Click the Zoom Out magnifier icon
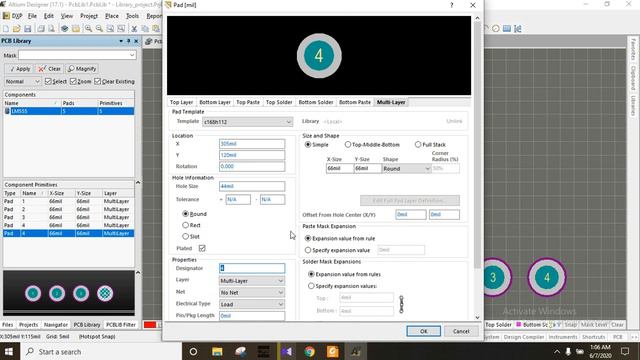 click(x=99, y=29)
